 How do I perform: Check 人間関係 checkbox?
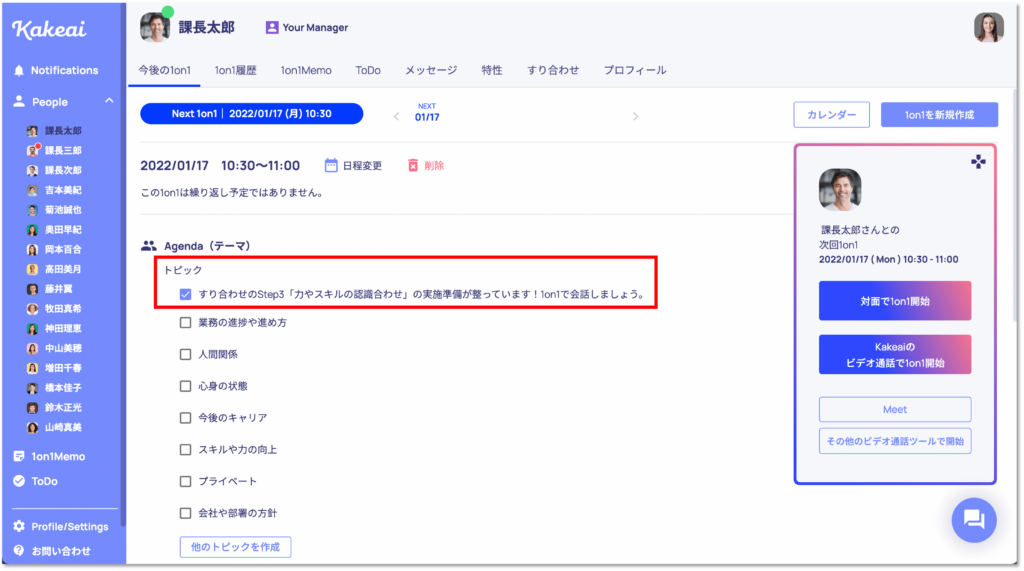pos(185,354)
